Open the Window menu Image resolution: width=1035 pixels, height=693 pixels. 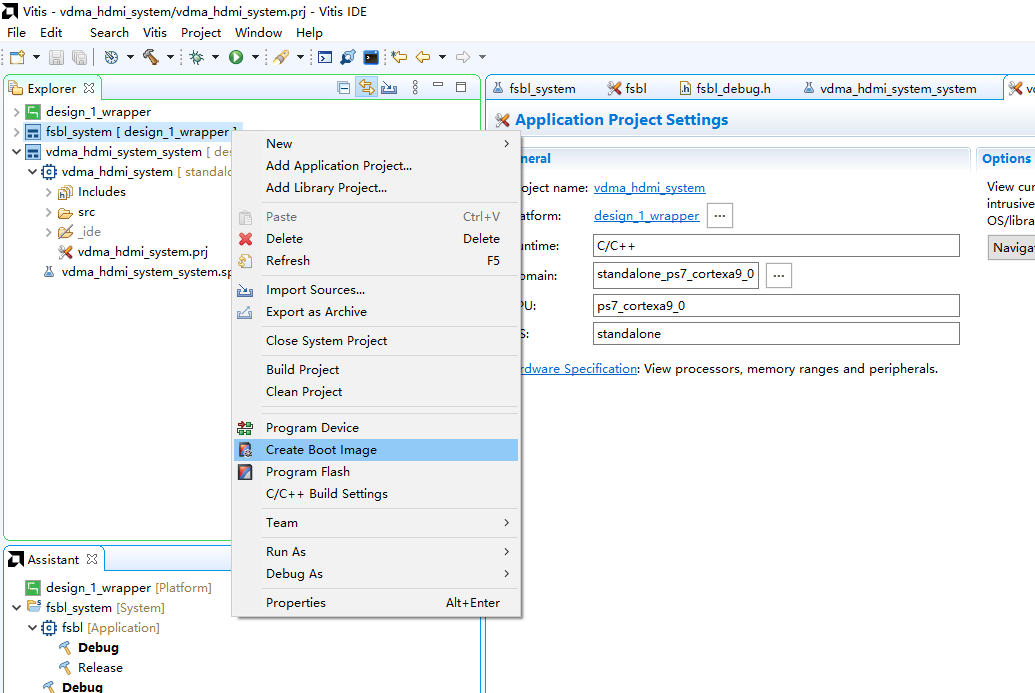pyautogui.click(x=258, y=32)
